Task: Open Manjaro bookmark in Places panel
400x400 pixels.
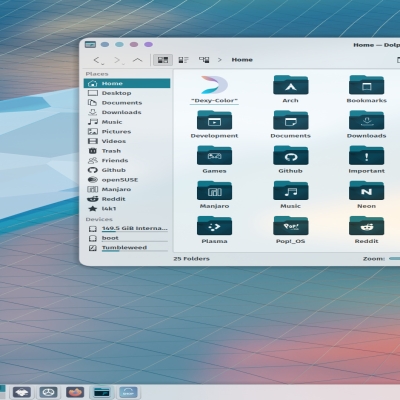Action: (x=127, y=189)
